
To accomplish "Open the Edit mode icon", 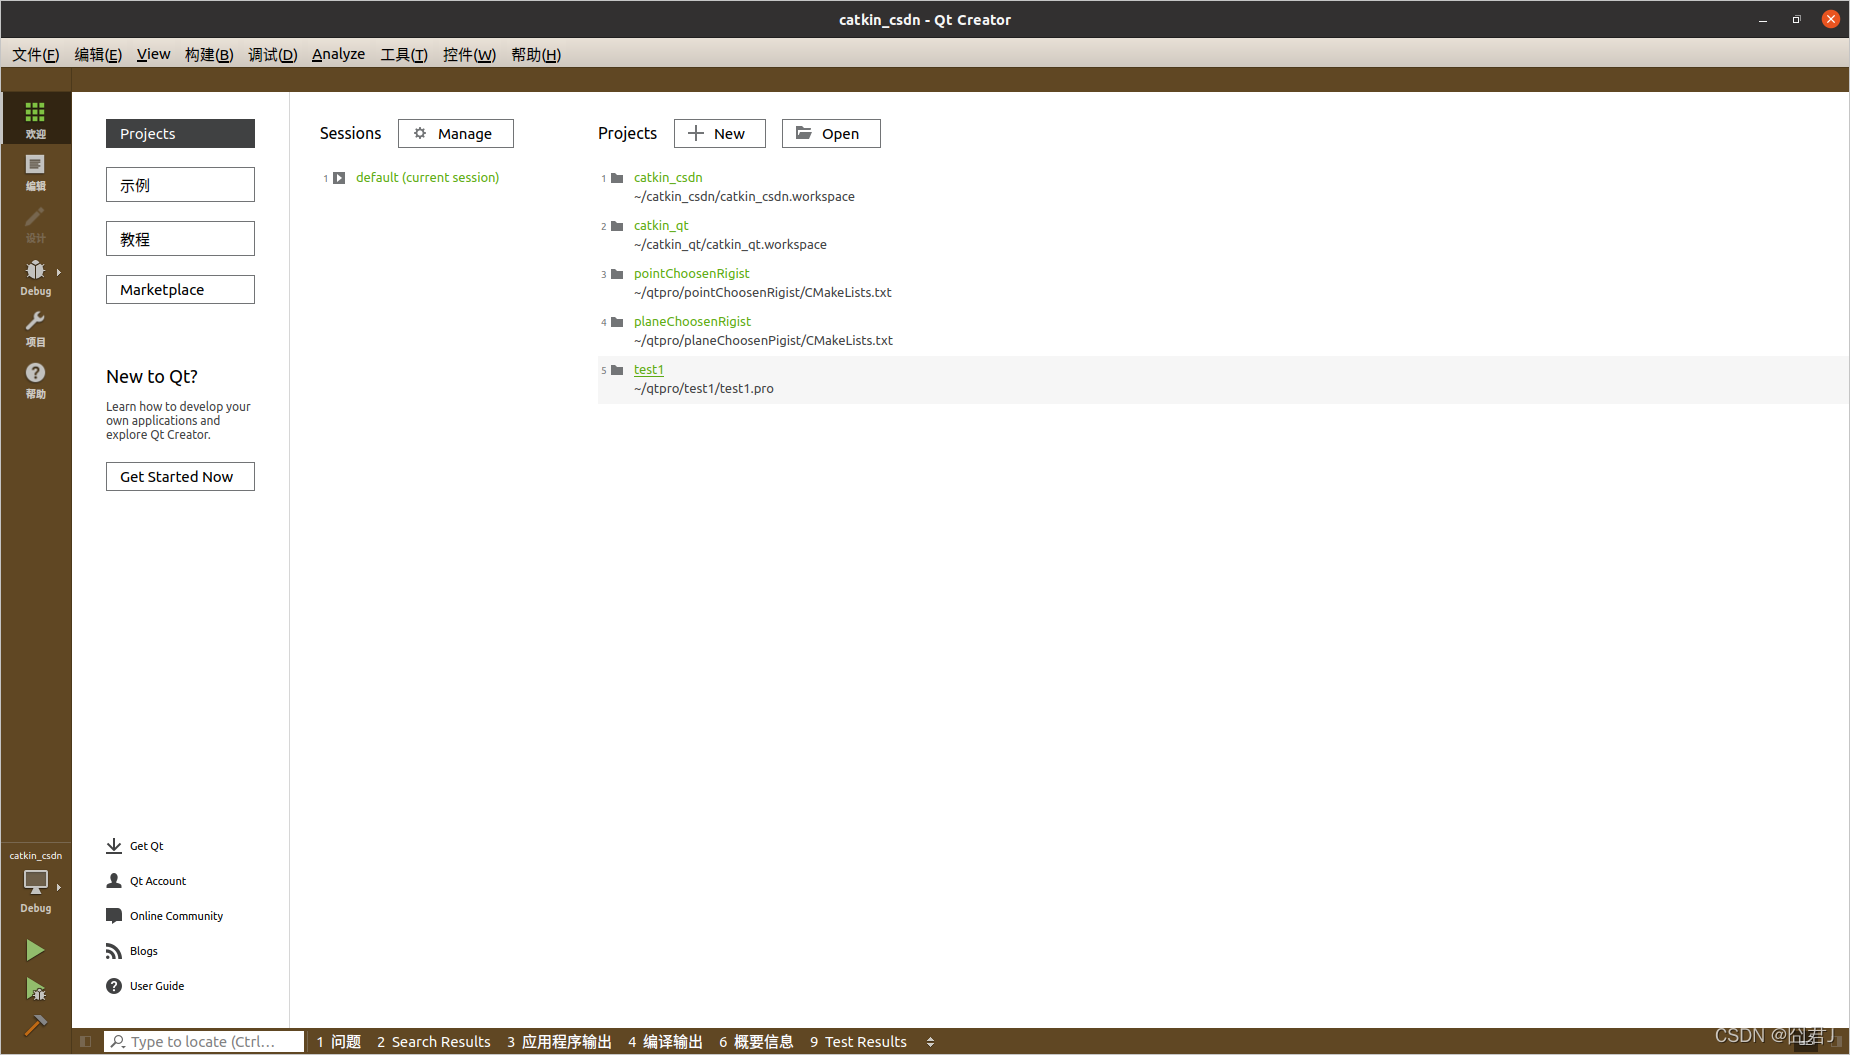I will point(35,172).
